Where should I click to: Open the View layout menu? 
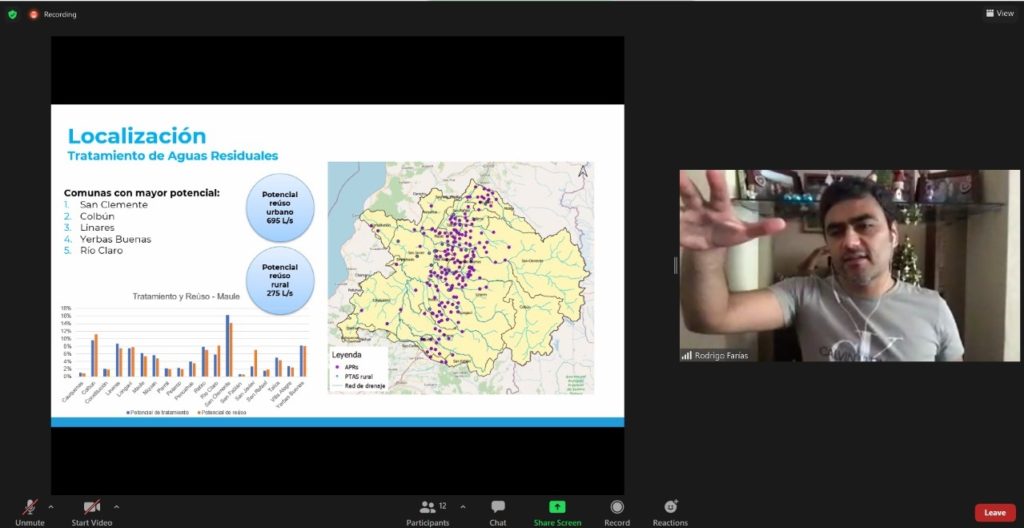click(999, 14)
